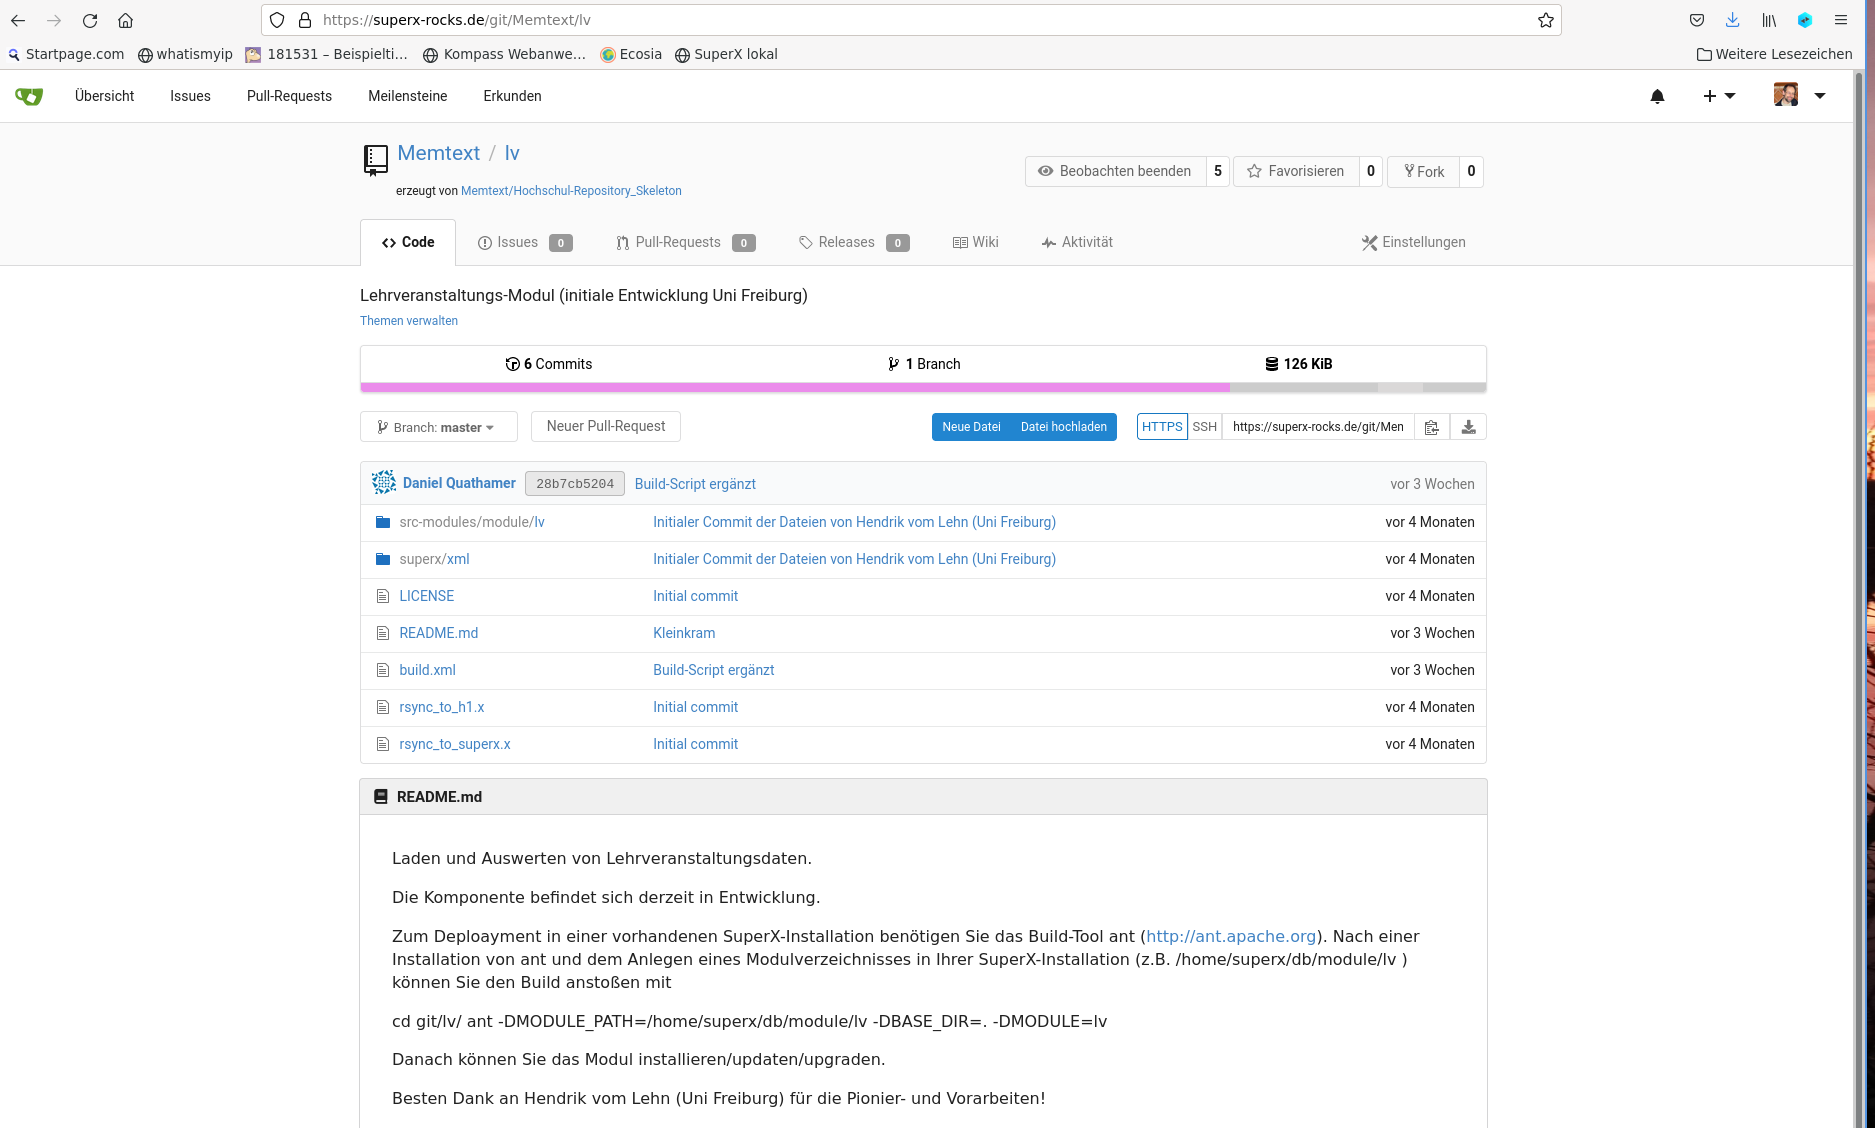This screenshot has width=1875, height=1128.
Task: Click the Themen verwalten link
Action: coord(409,321)
